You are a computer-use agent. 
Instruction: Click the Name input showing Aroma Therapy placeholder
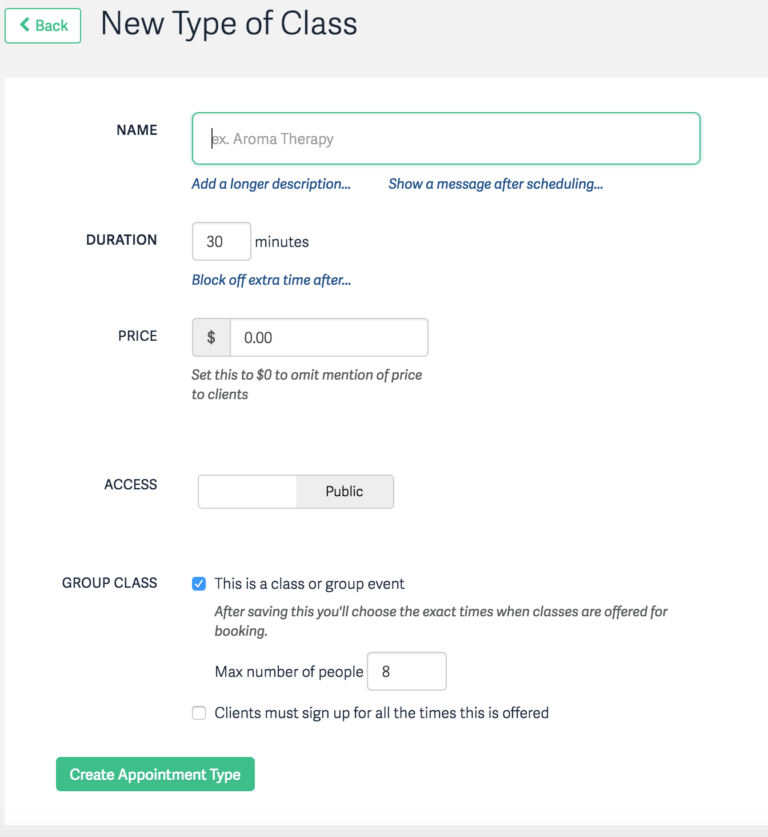(445, 138)
